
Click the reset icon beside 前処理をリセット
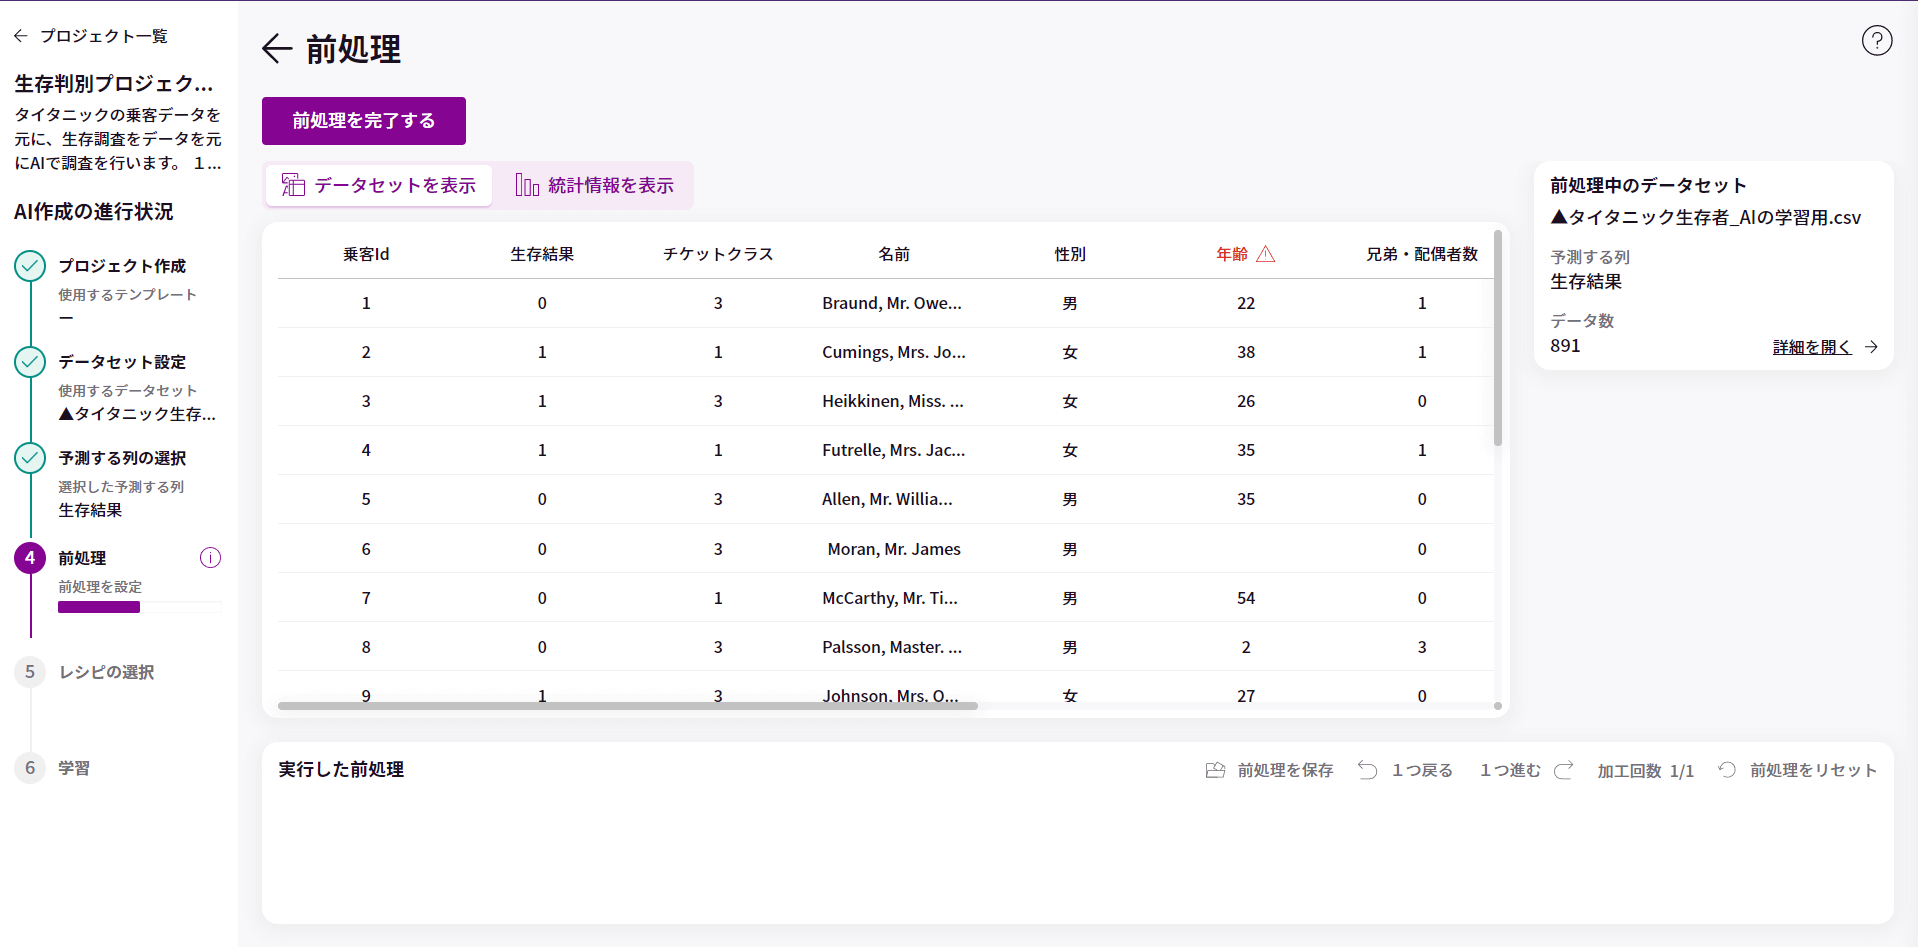[1727, 770]
